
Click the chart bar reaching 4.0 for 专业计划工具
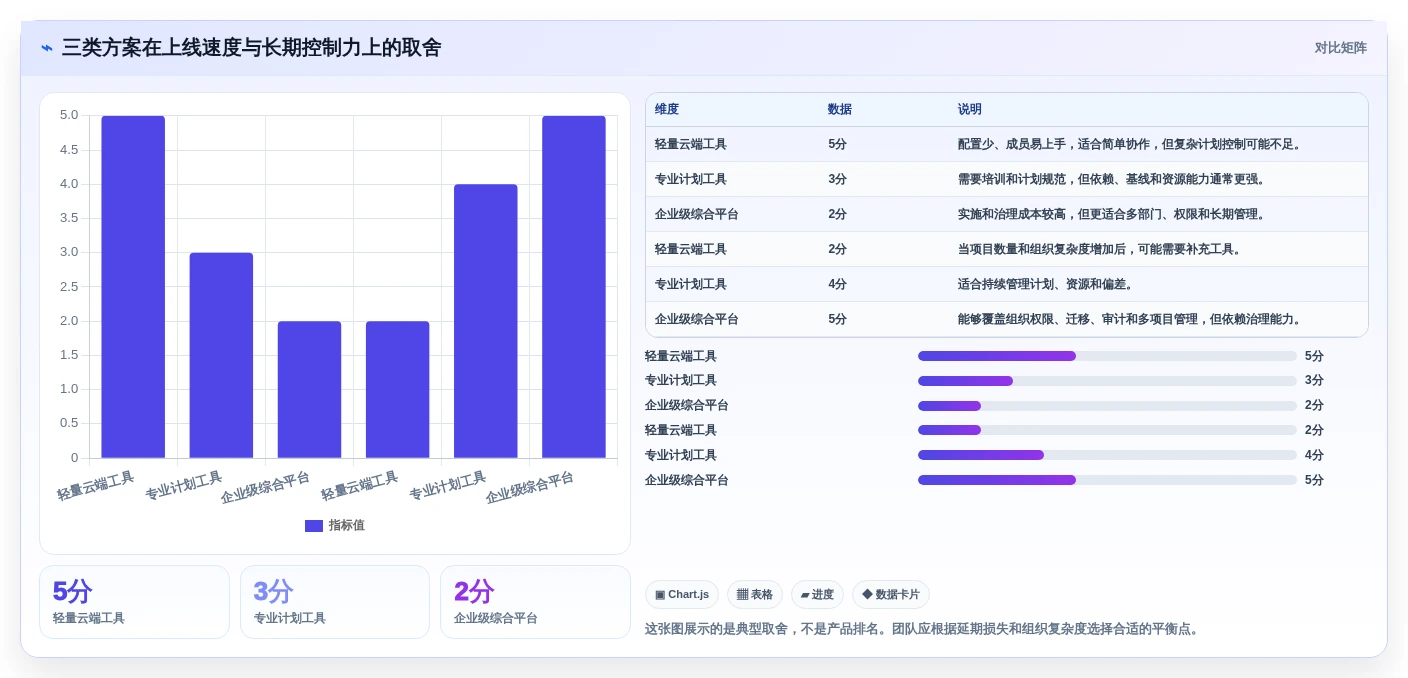[x=486, y=321]
